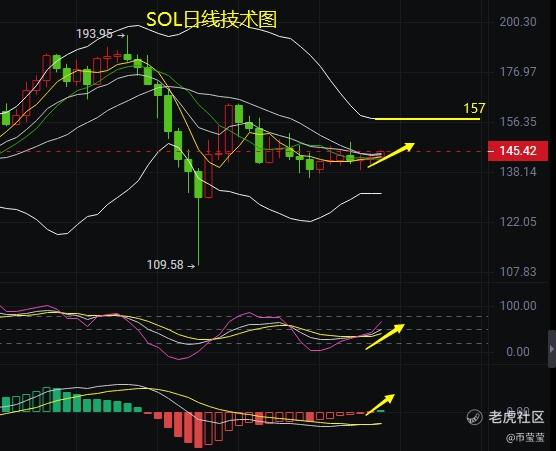
Task: Click the 200.30 price axis label
Action: click(518, 22)
